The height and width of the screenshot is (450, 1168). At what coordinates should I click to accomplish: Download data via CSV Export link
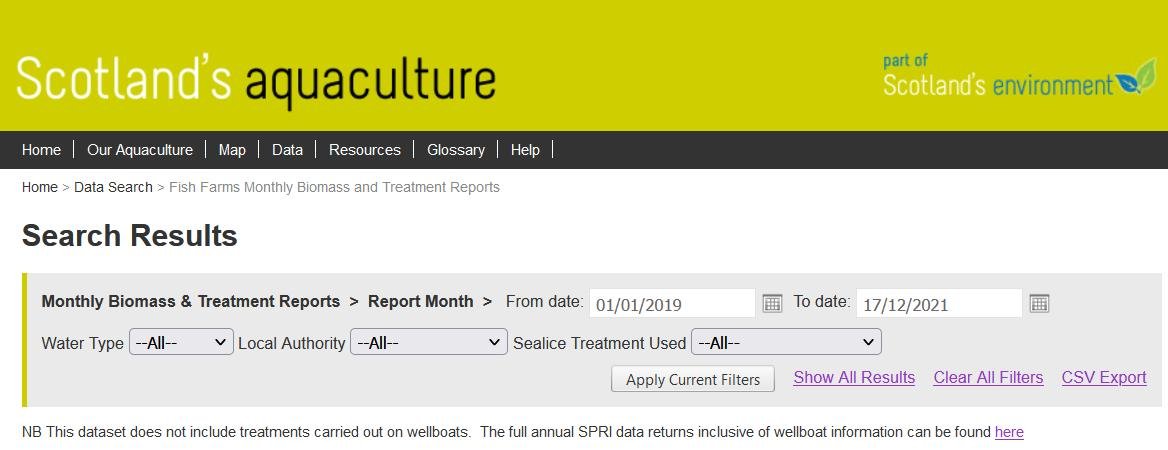(x=1104, y=378)
